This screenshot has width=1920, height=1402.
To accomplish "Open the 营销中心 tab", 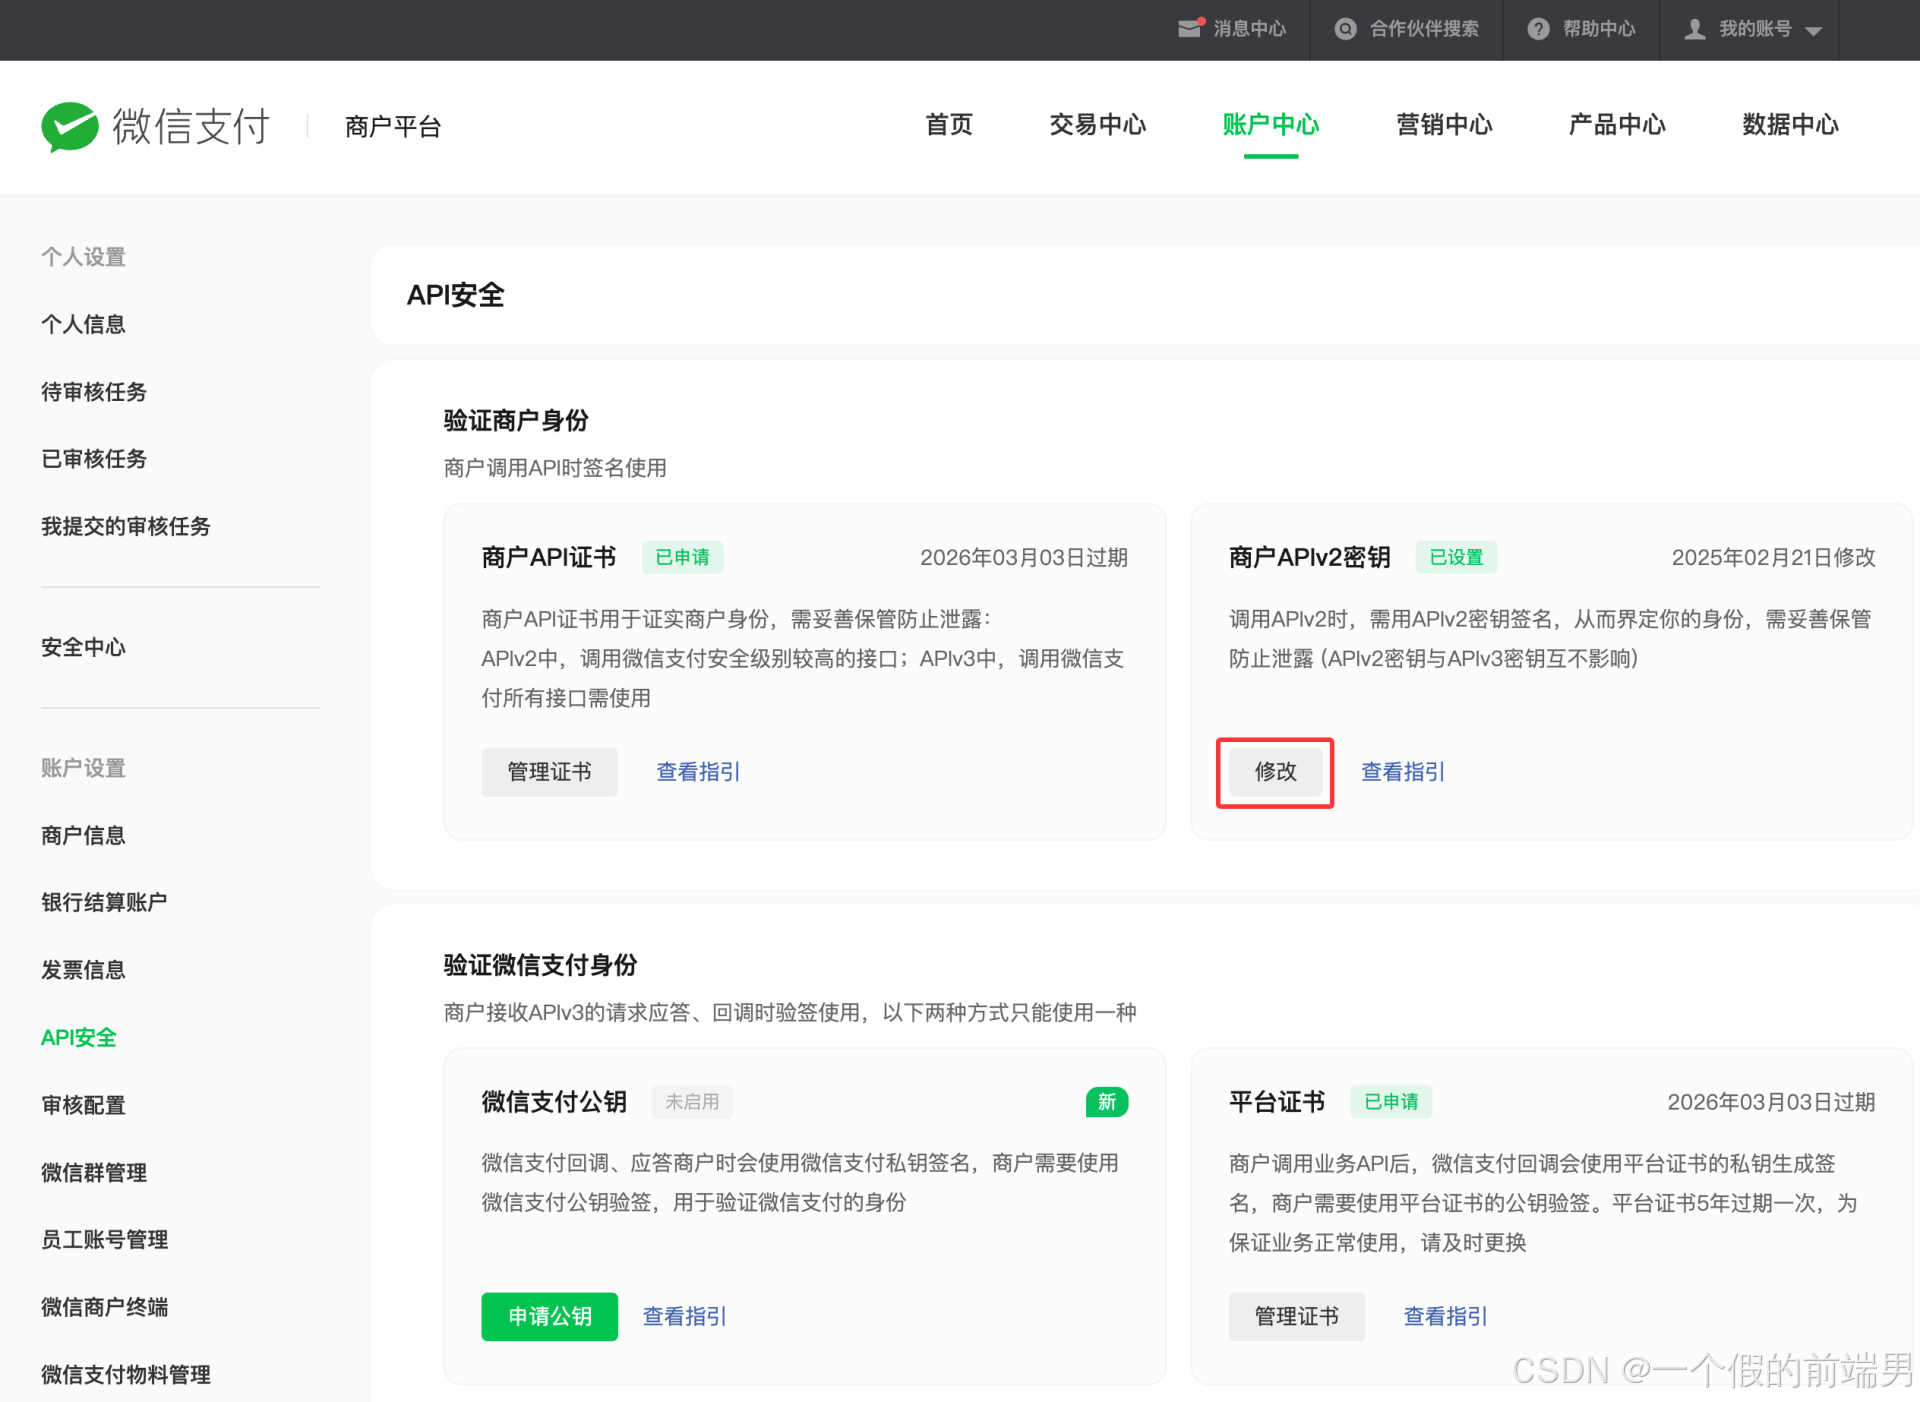I will (1444, 125).
